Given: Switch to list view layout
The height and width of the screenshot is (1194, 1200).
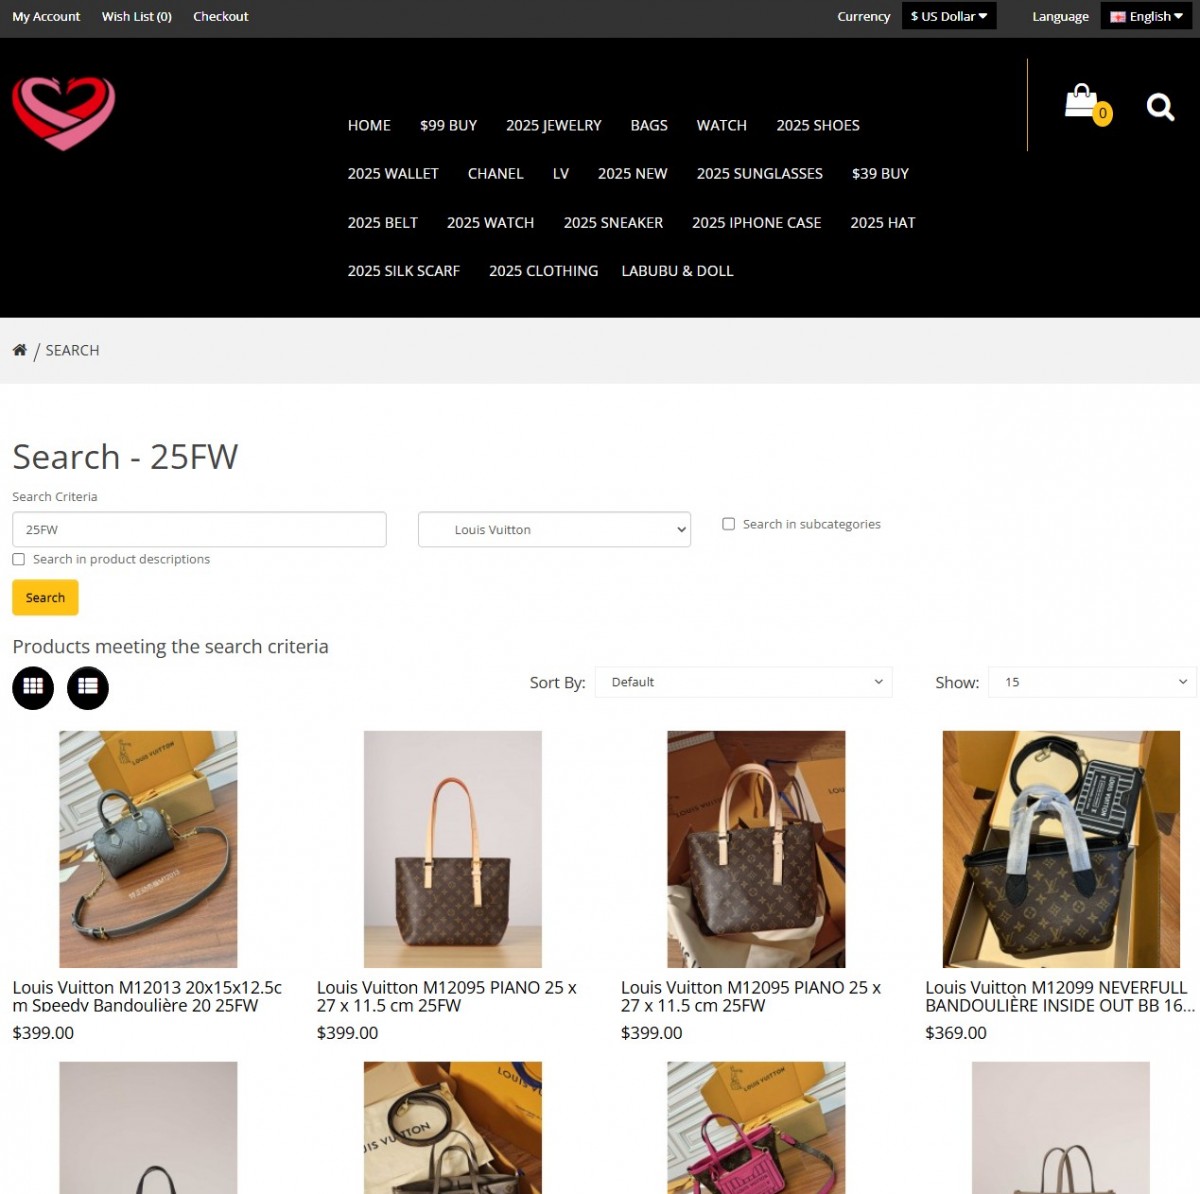Looking at the screenshot, I should (x=88, y=688).
